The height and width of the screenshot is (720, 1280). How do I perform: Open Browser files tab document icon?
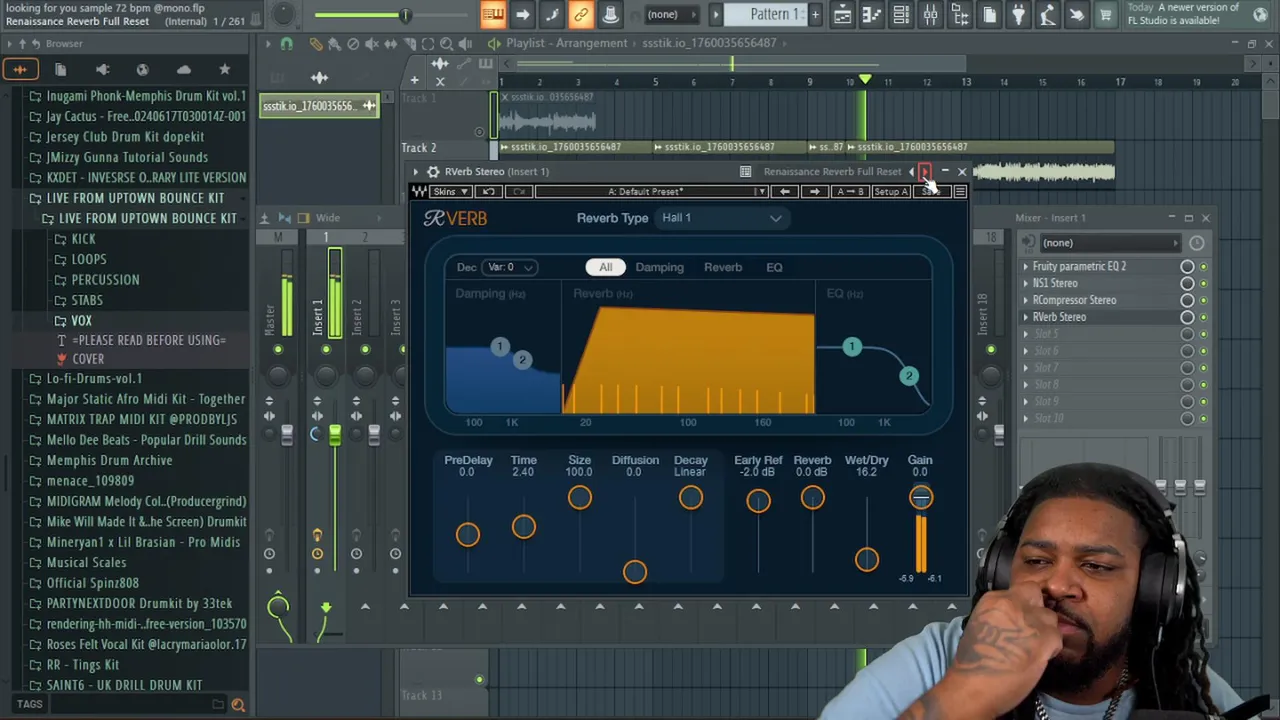pos(60,69)
